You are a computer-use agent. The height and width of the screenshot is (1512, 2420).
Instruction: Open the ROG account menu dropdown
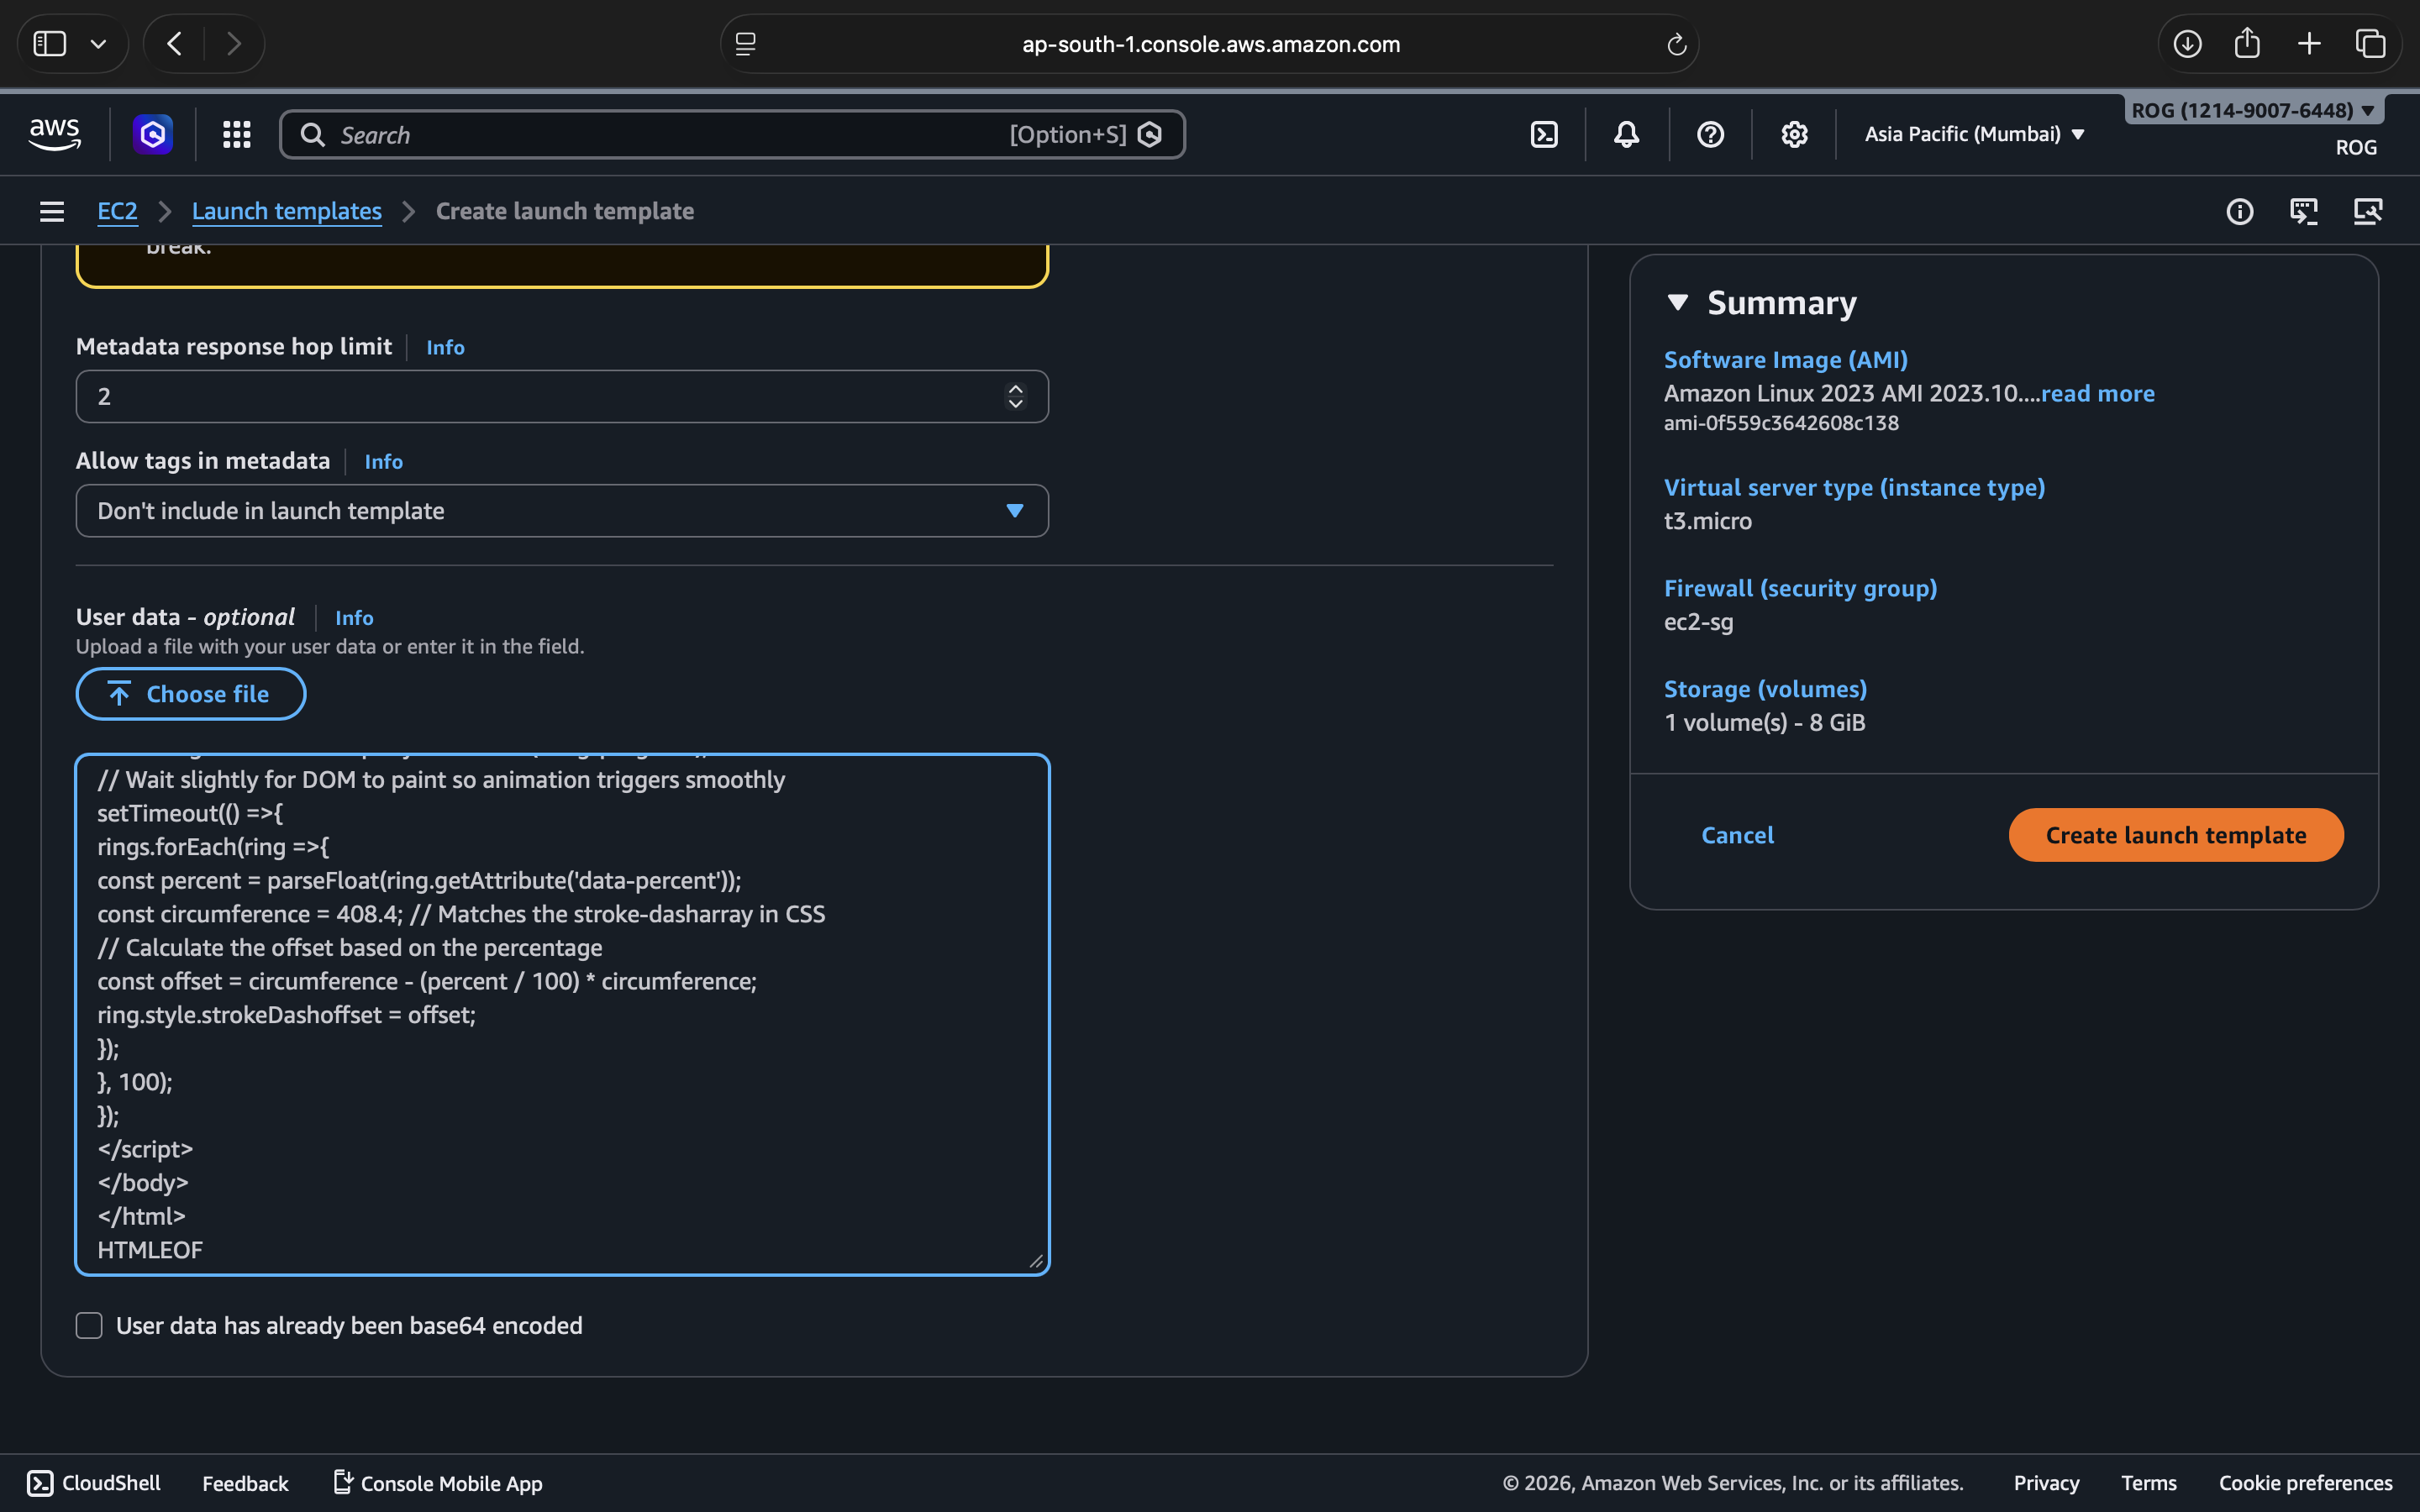[x=2252, y=110]
